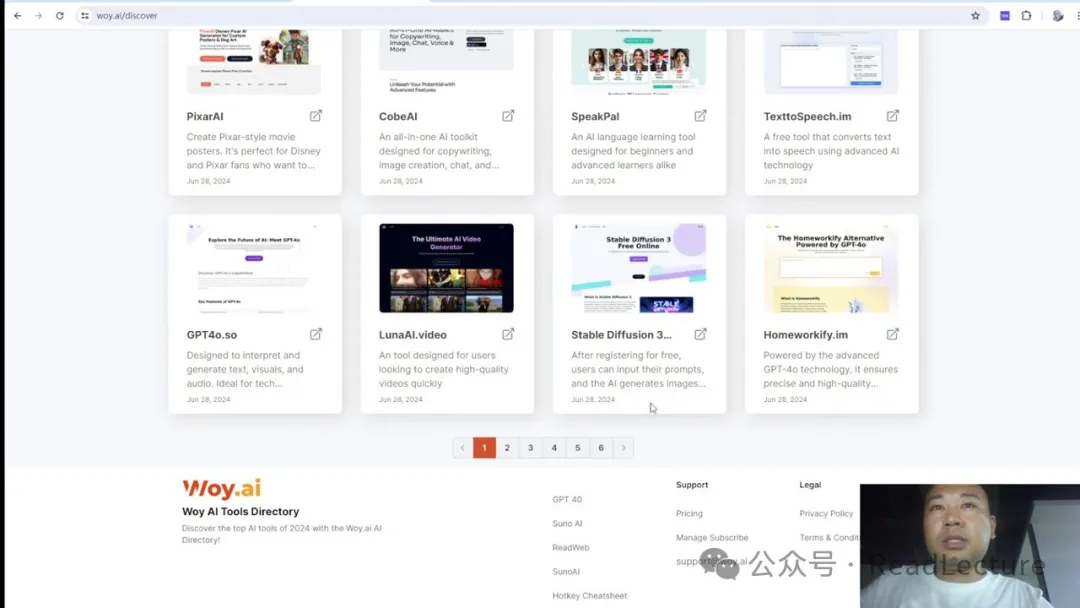Image resolution: width=1080 pixels, height=608 pixels.
Task: Open GPT4o.so external link icon
Action: [316, 334]
